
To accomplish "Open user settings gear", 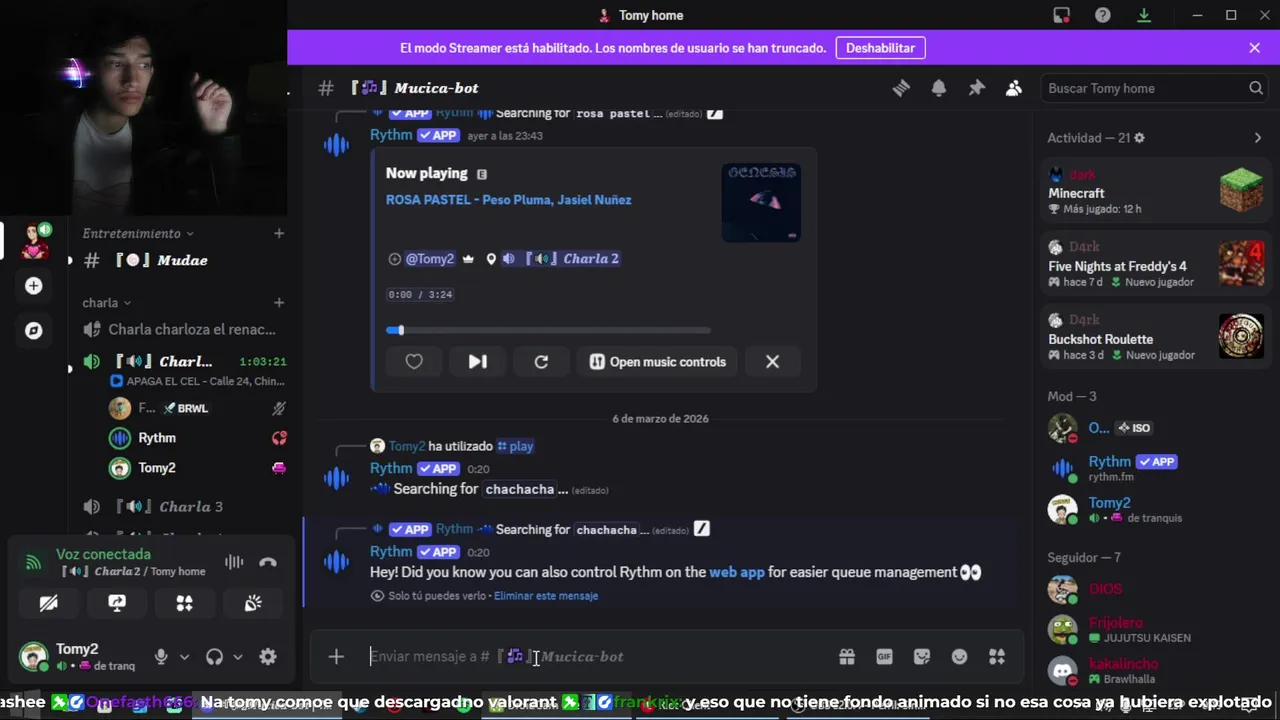I will click(268, 657).
